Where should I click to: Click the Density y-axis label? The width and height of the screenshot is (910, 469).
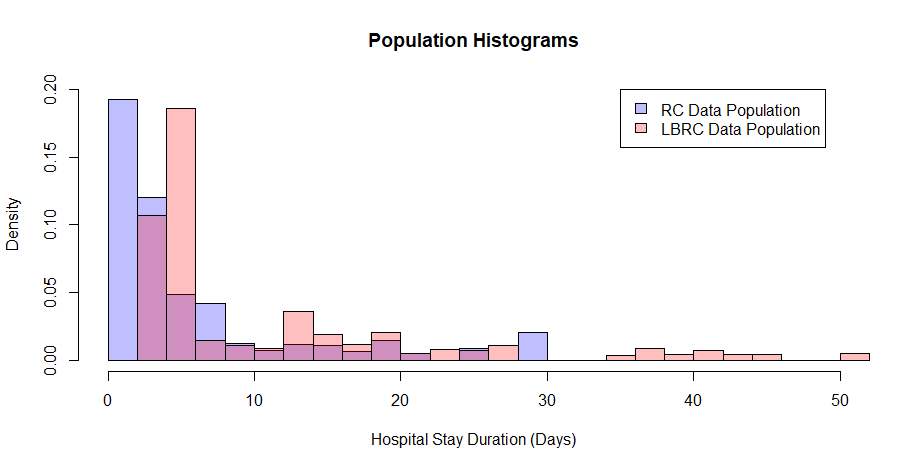(x=14, y=223)
